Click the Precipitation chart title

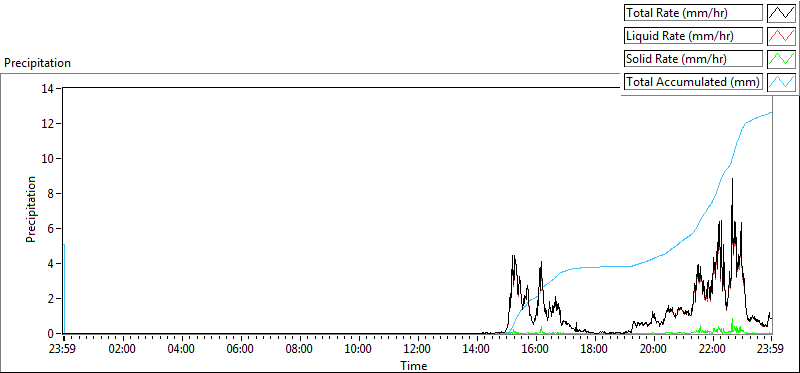pos(37,63)
